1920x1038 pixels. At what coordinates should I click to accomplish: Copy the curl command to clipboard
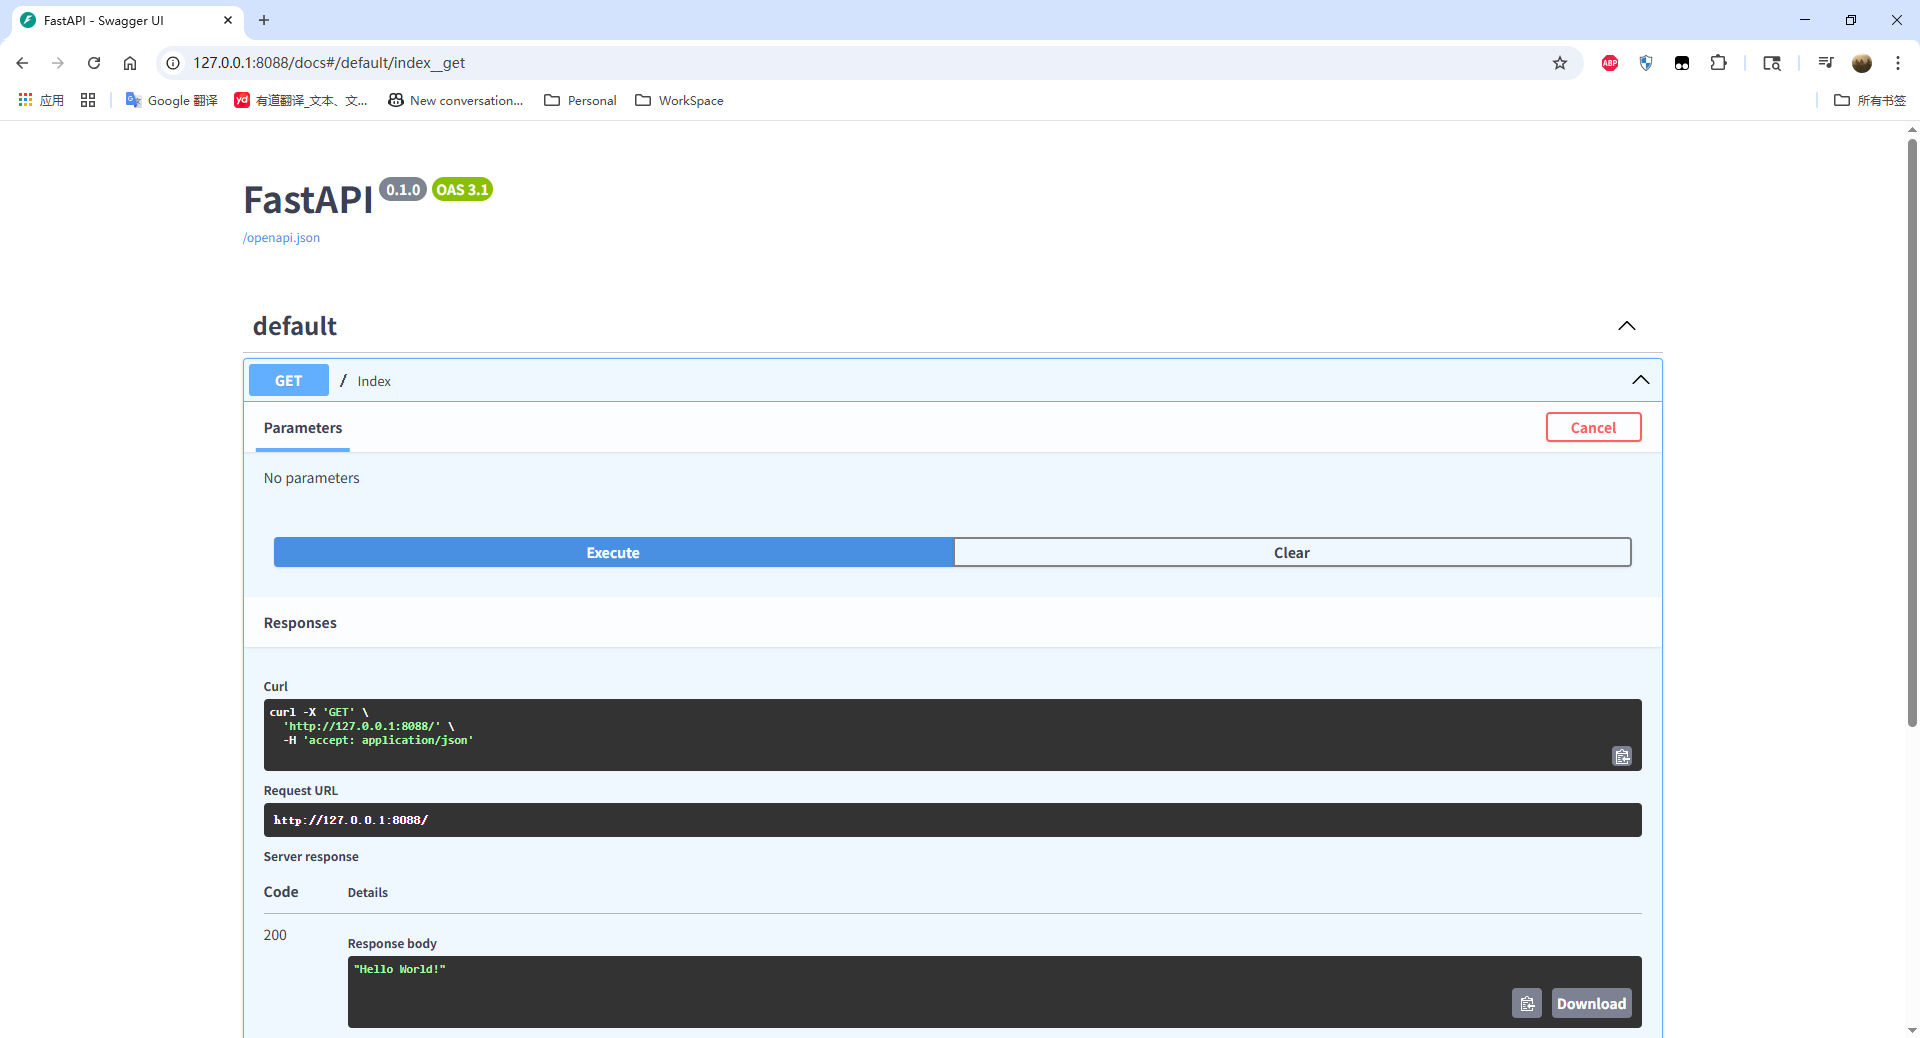pos(1622,756)
